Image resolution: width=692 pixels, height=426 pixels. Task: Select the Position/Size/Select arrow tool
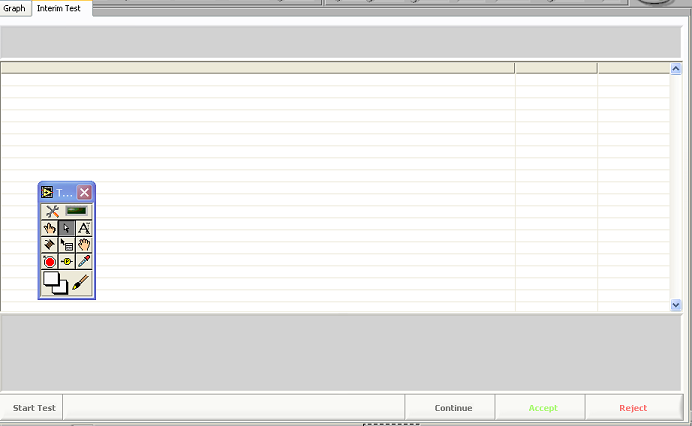67,228
